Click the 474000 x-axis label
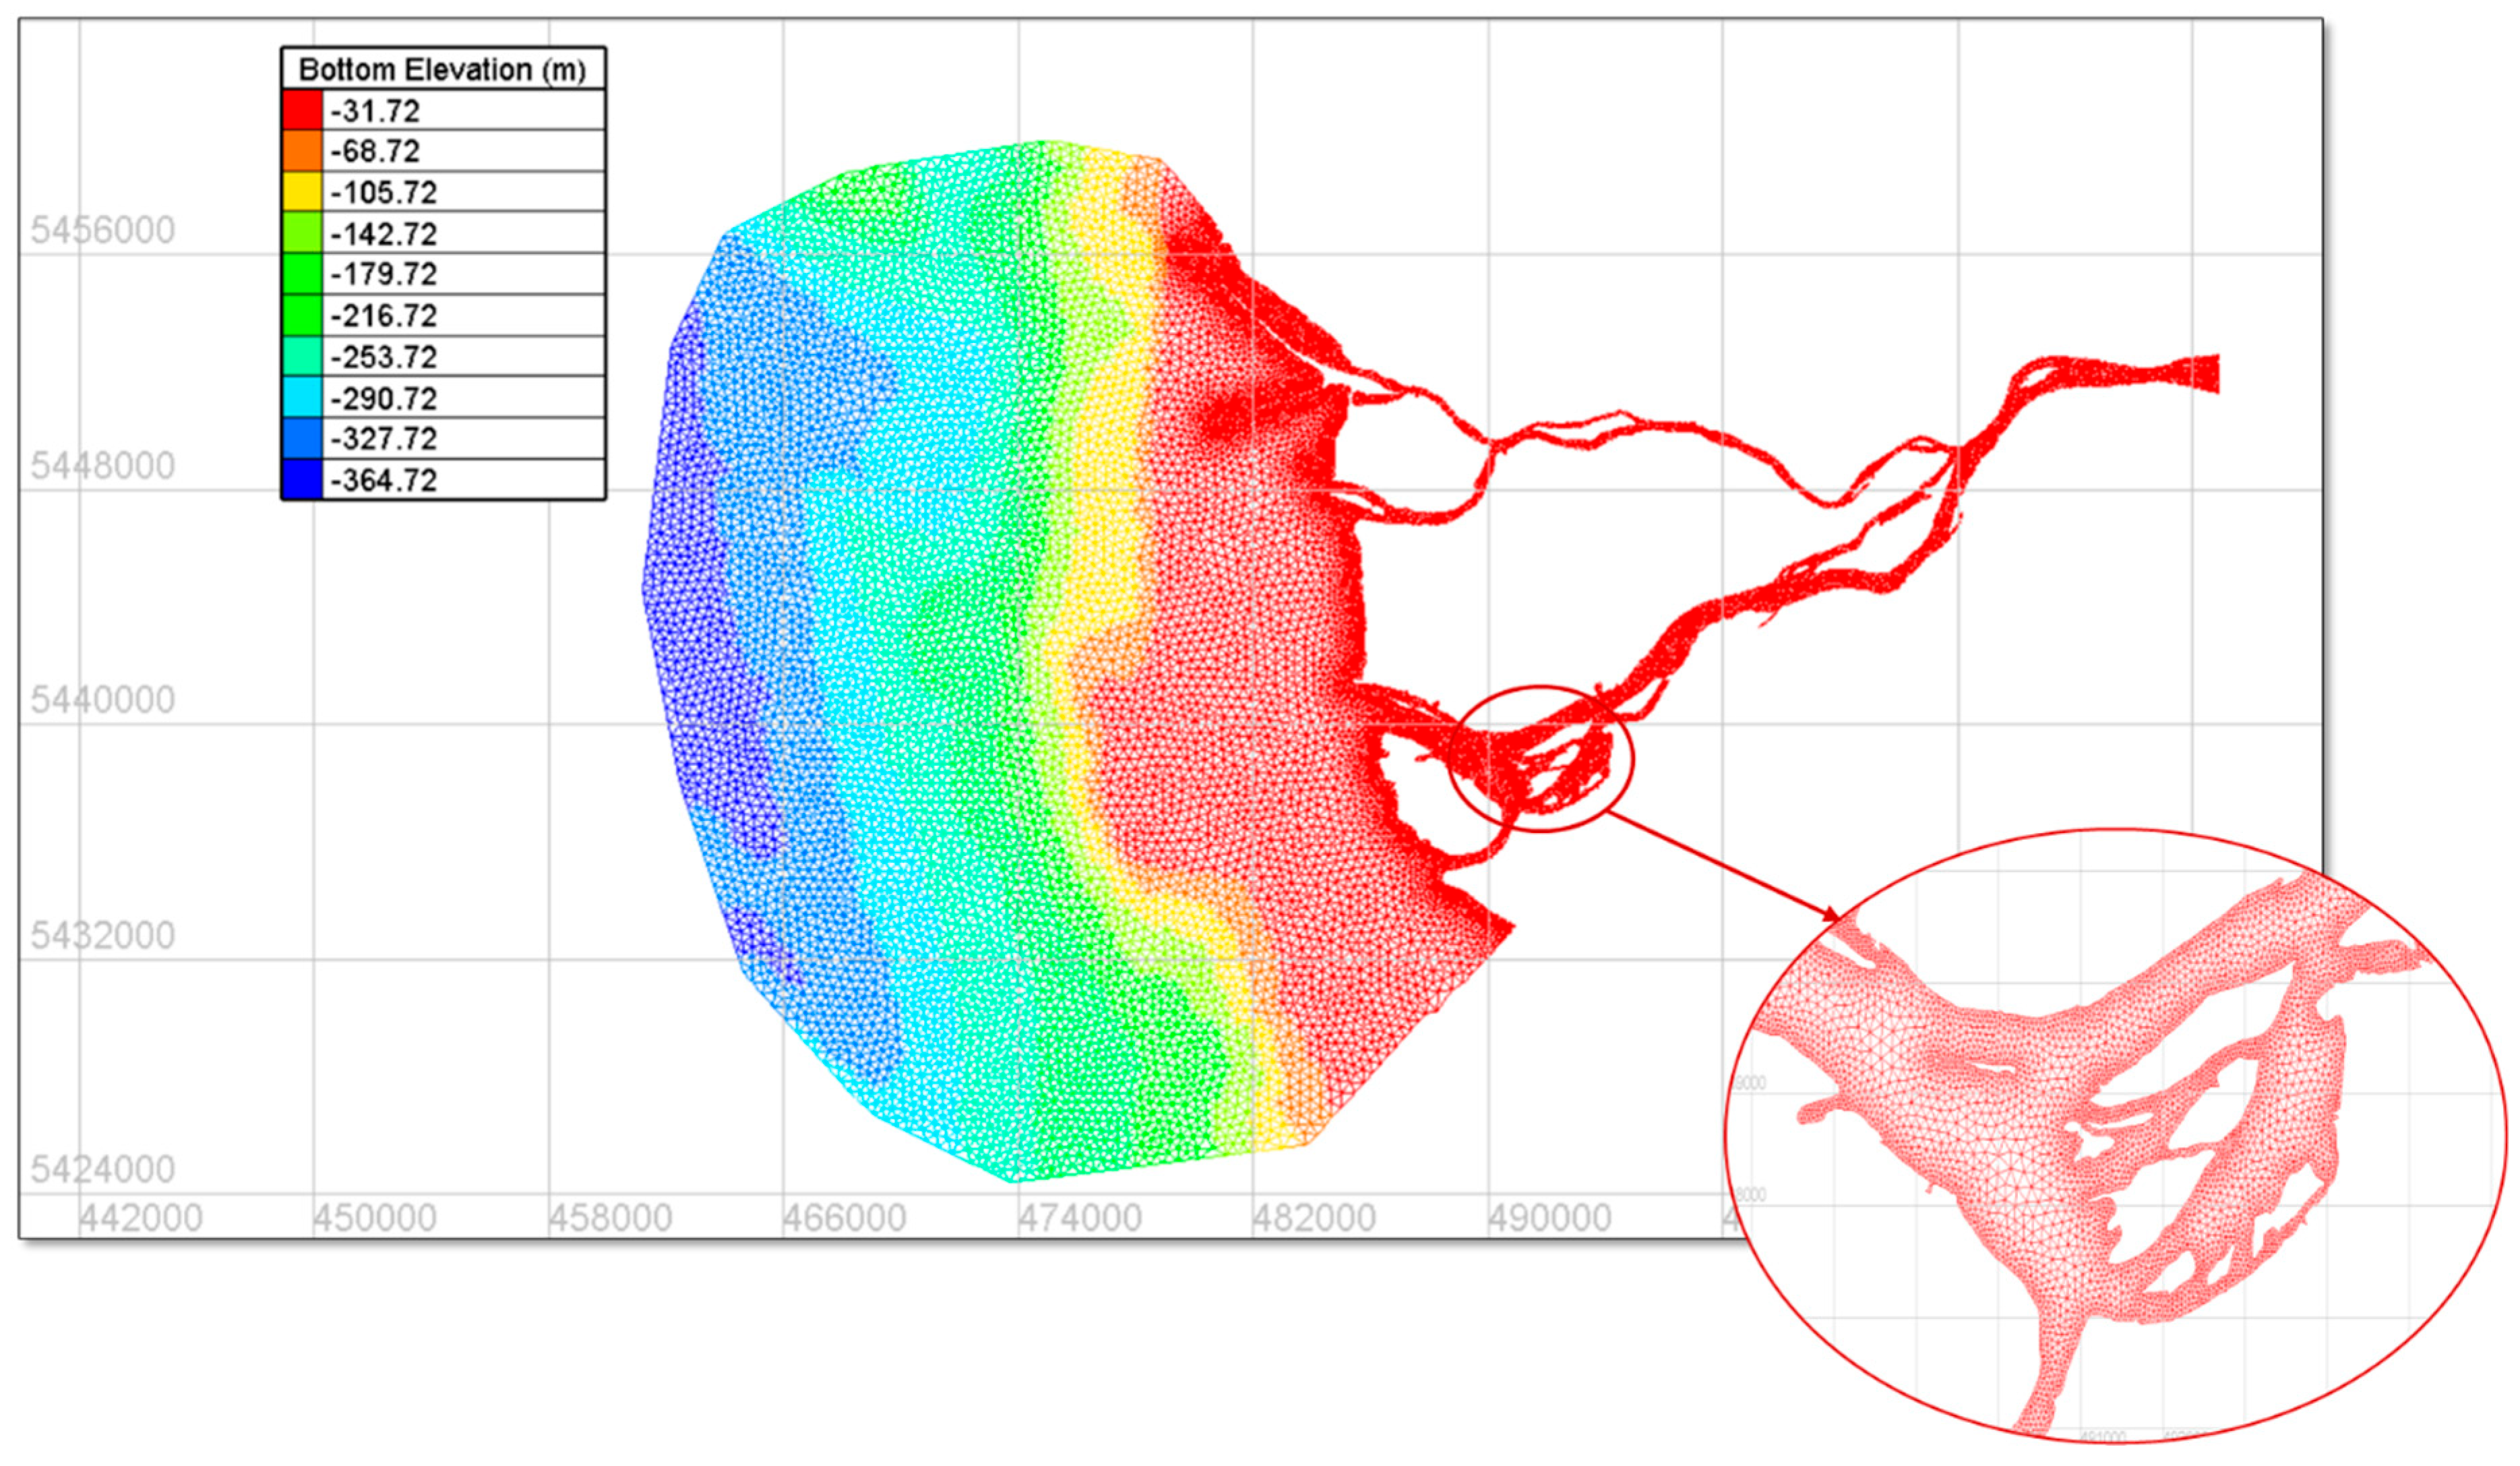This screenshot has width=2520, height=1466. 1080,1218
